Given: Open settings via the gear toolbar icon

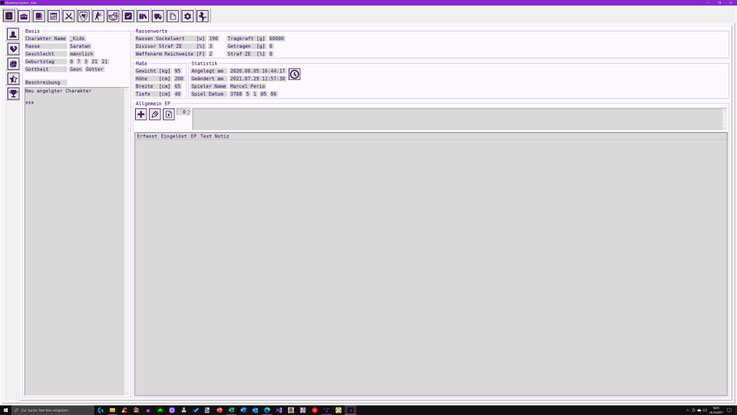Looking at the screenshot, I should 188,16.
